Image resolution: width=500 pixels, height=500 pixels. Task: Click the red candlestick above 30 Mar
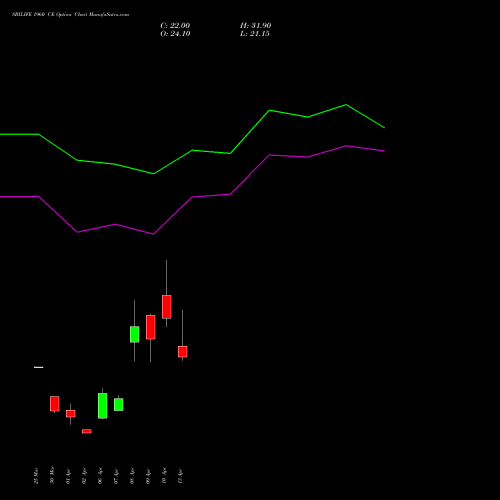[55, 404]
